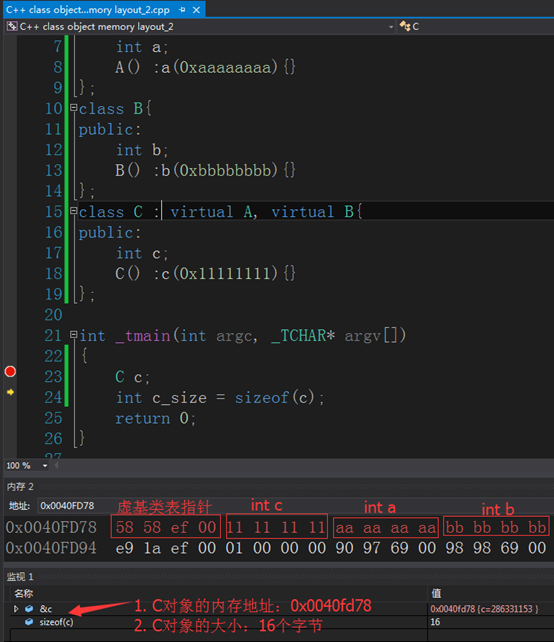
Task: Click 'sizeof(c)' in code line 24
Action: click(x=274, y=398)
